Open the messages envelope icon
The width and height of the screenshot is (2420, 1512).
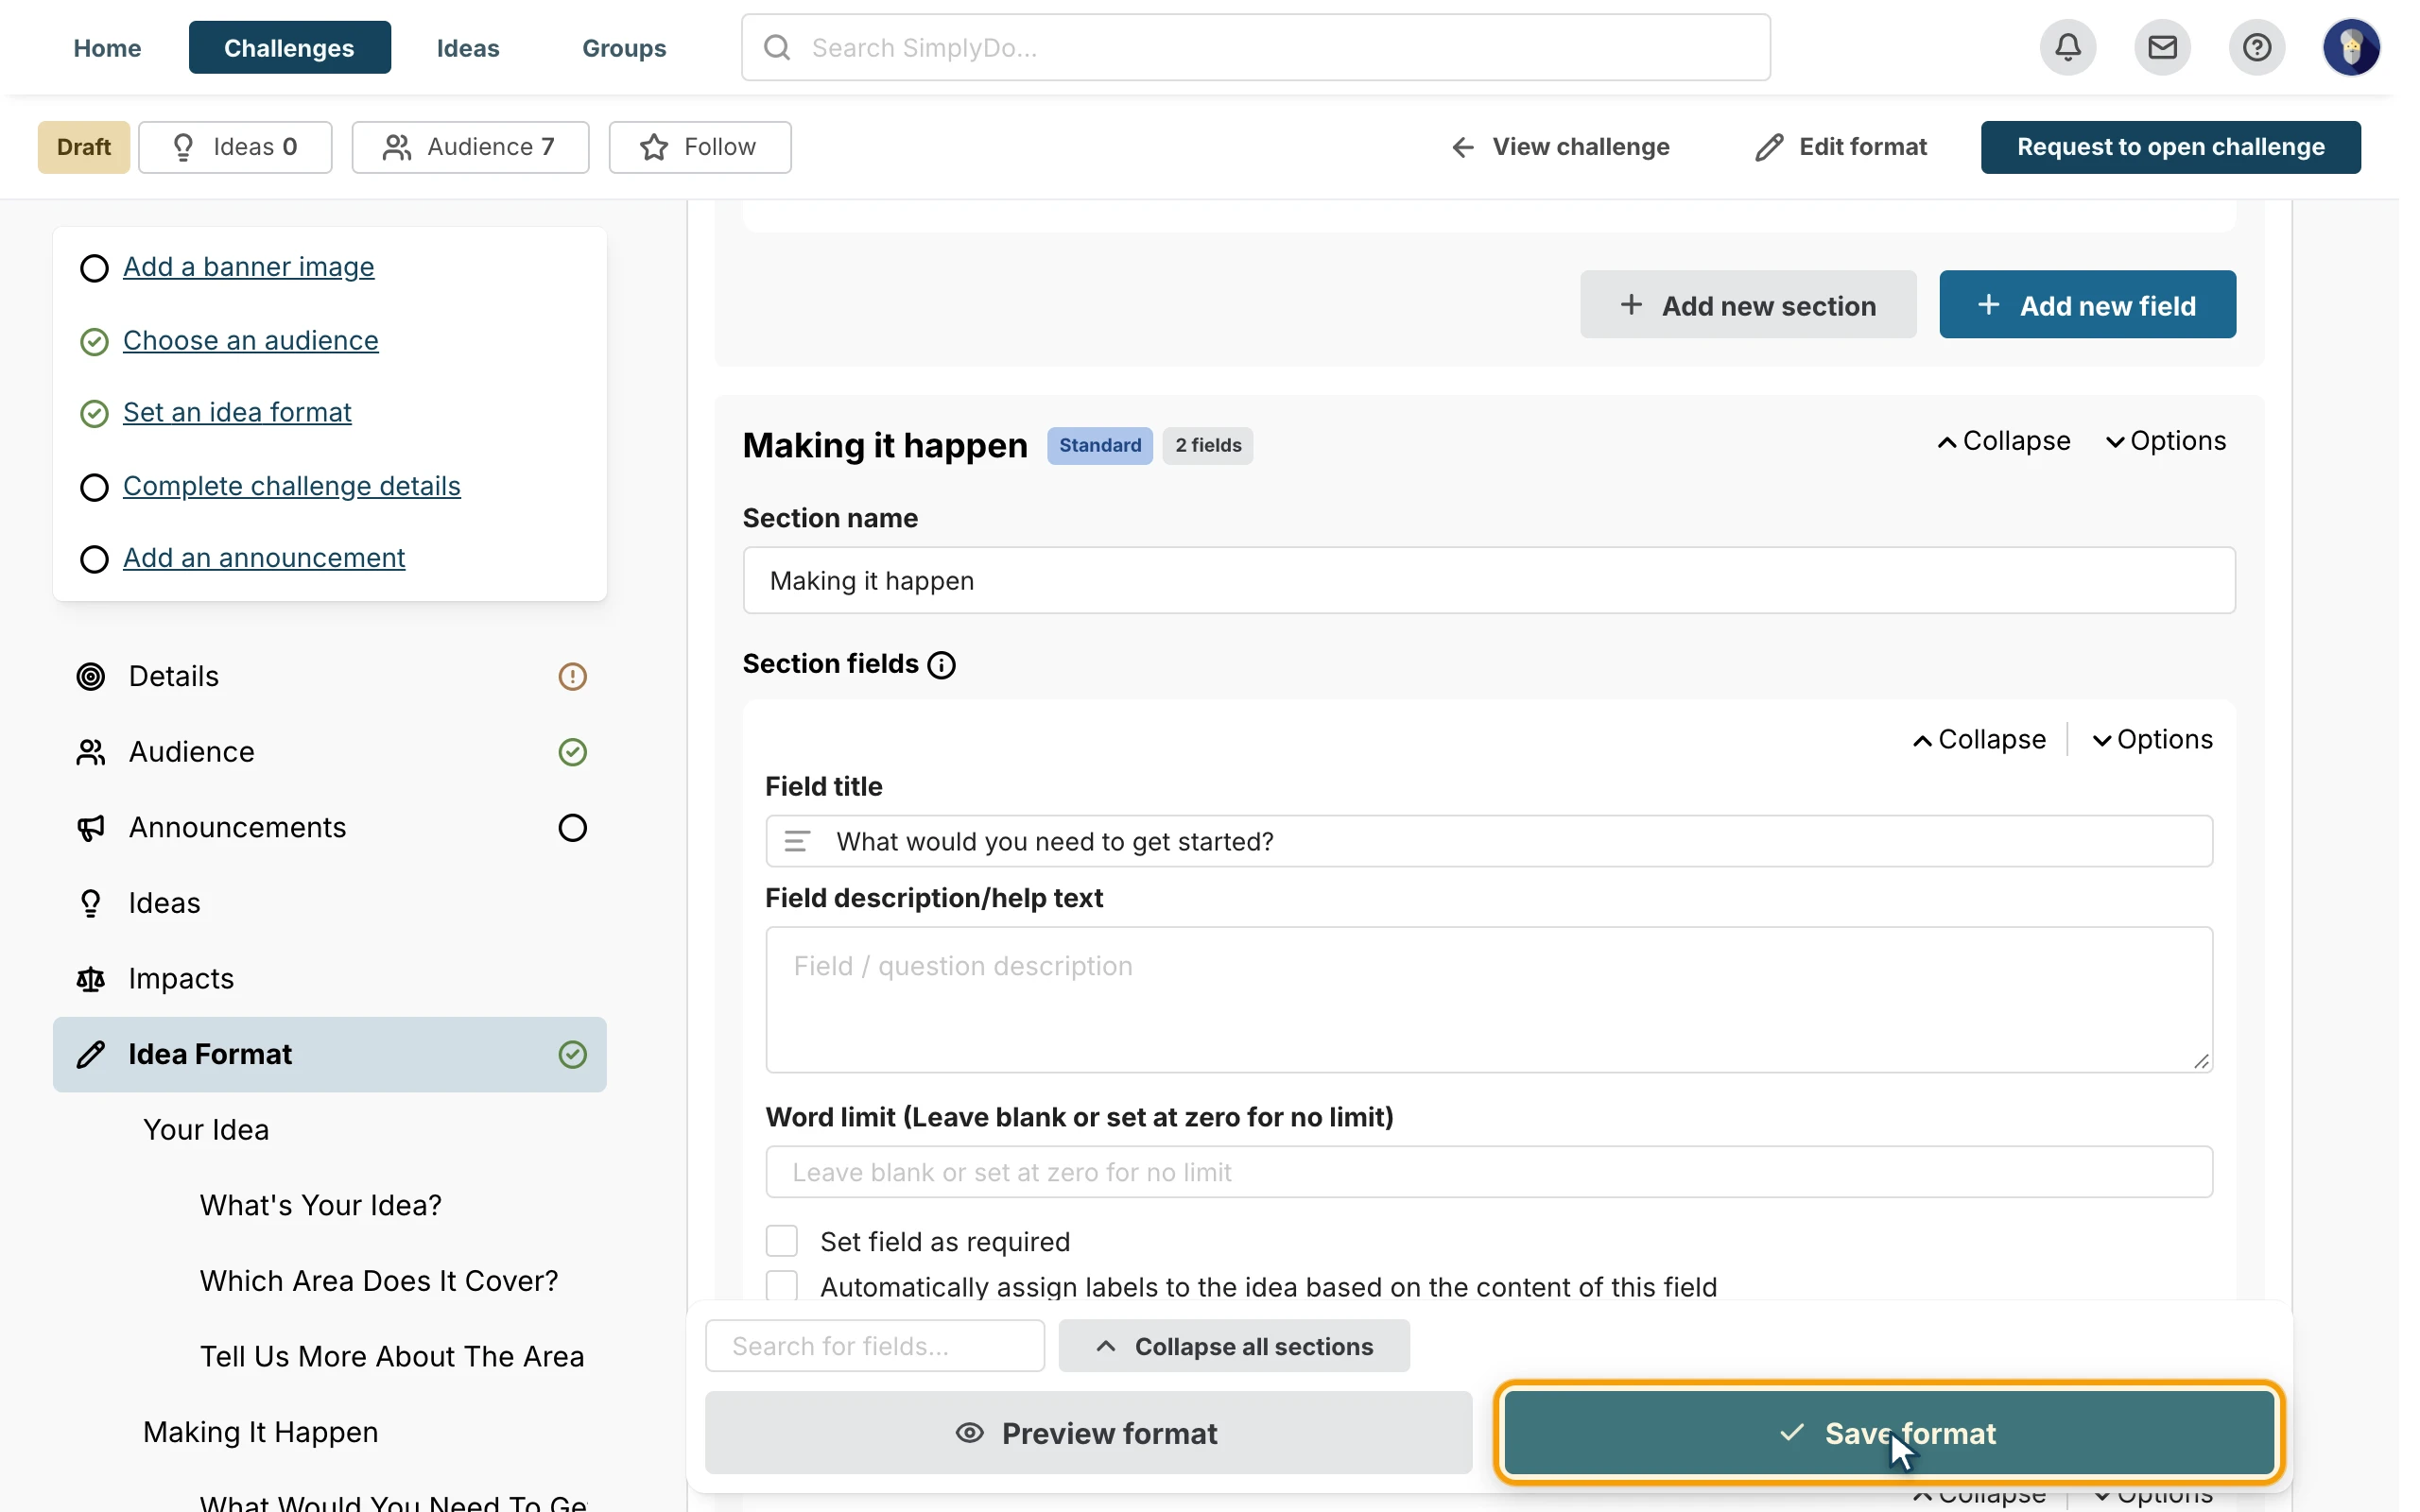point(2162,47)
